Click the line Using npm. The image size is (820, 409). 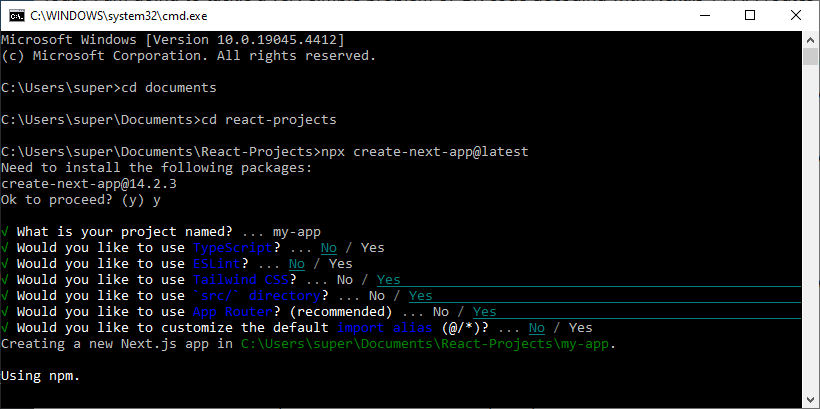(40, 376)
